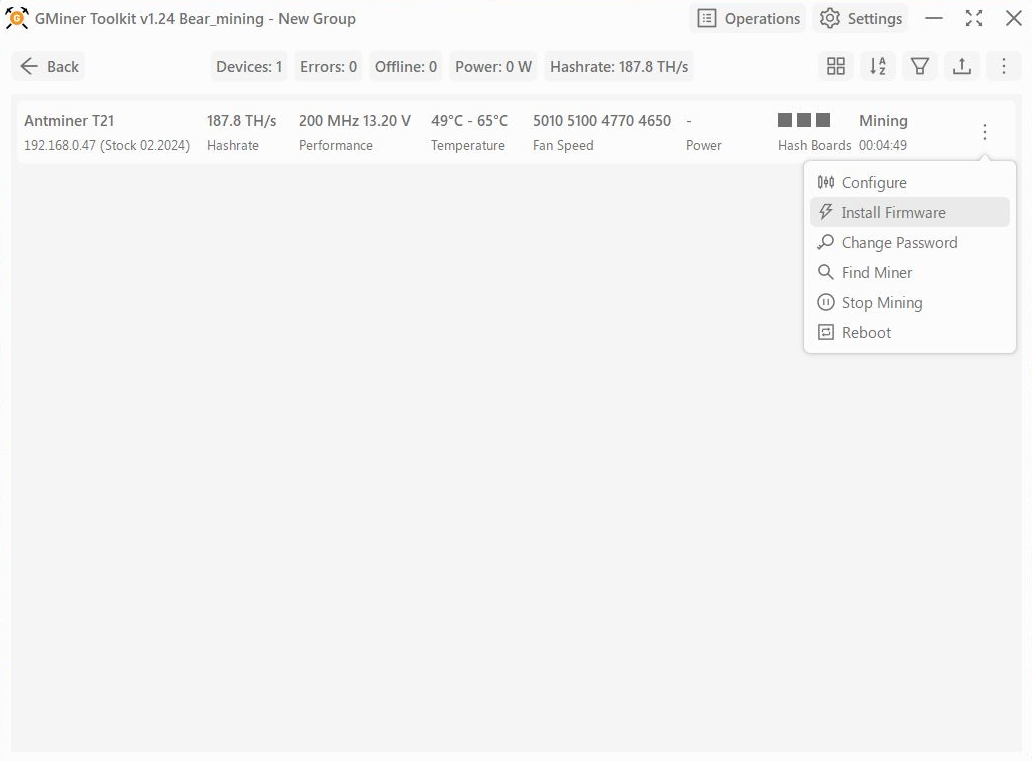Open the funnel filter icon
This screenshot has width=1032, height=761.
pyautogui.click(x=919, y=66)
